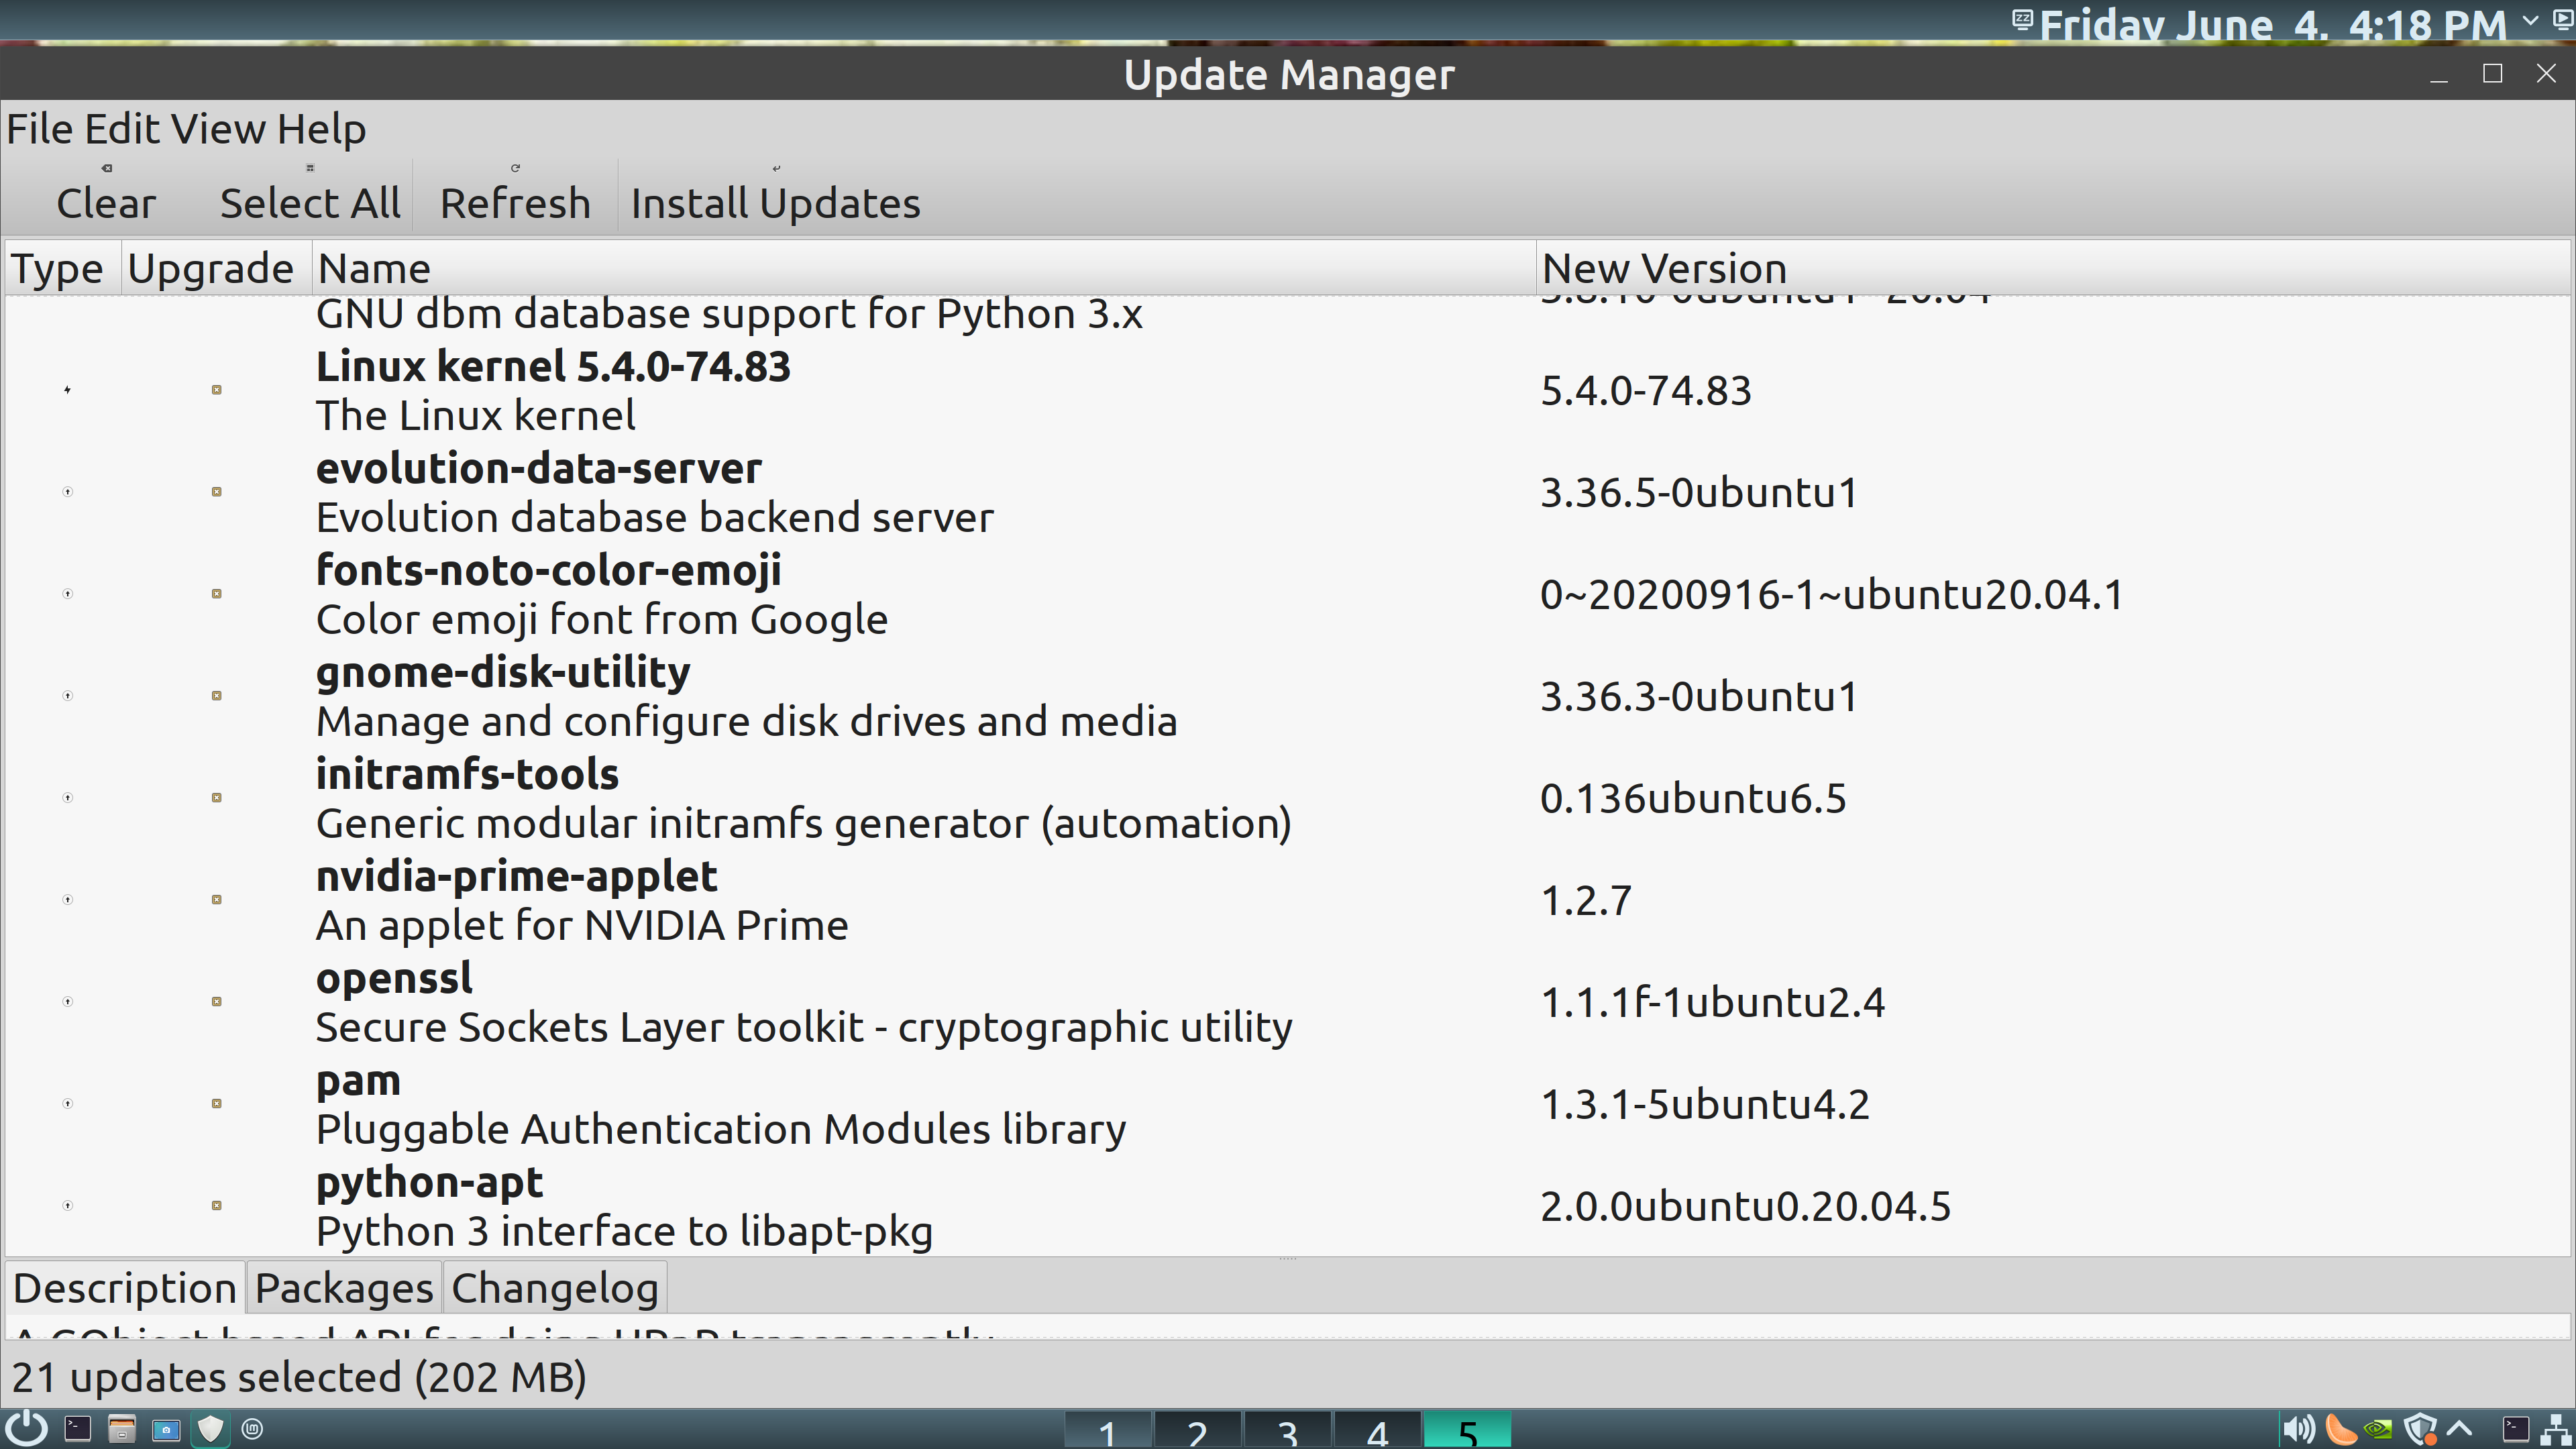This screenshot has height=1449, width=2576.
Task: Click the type icon of pam row
Action: click(x=68, y=1104)
